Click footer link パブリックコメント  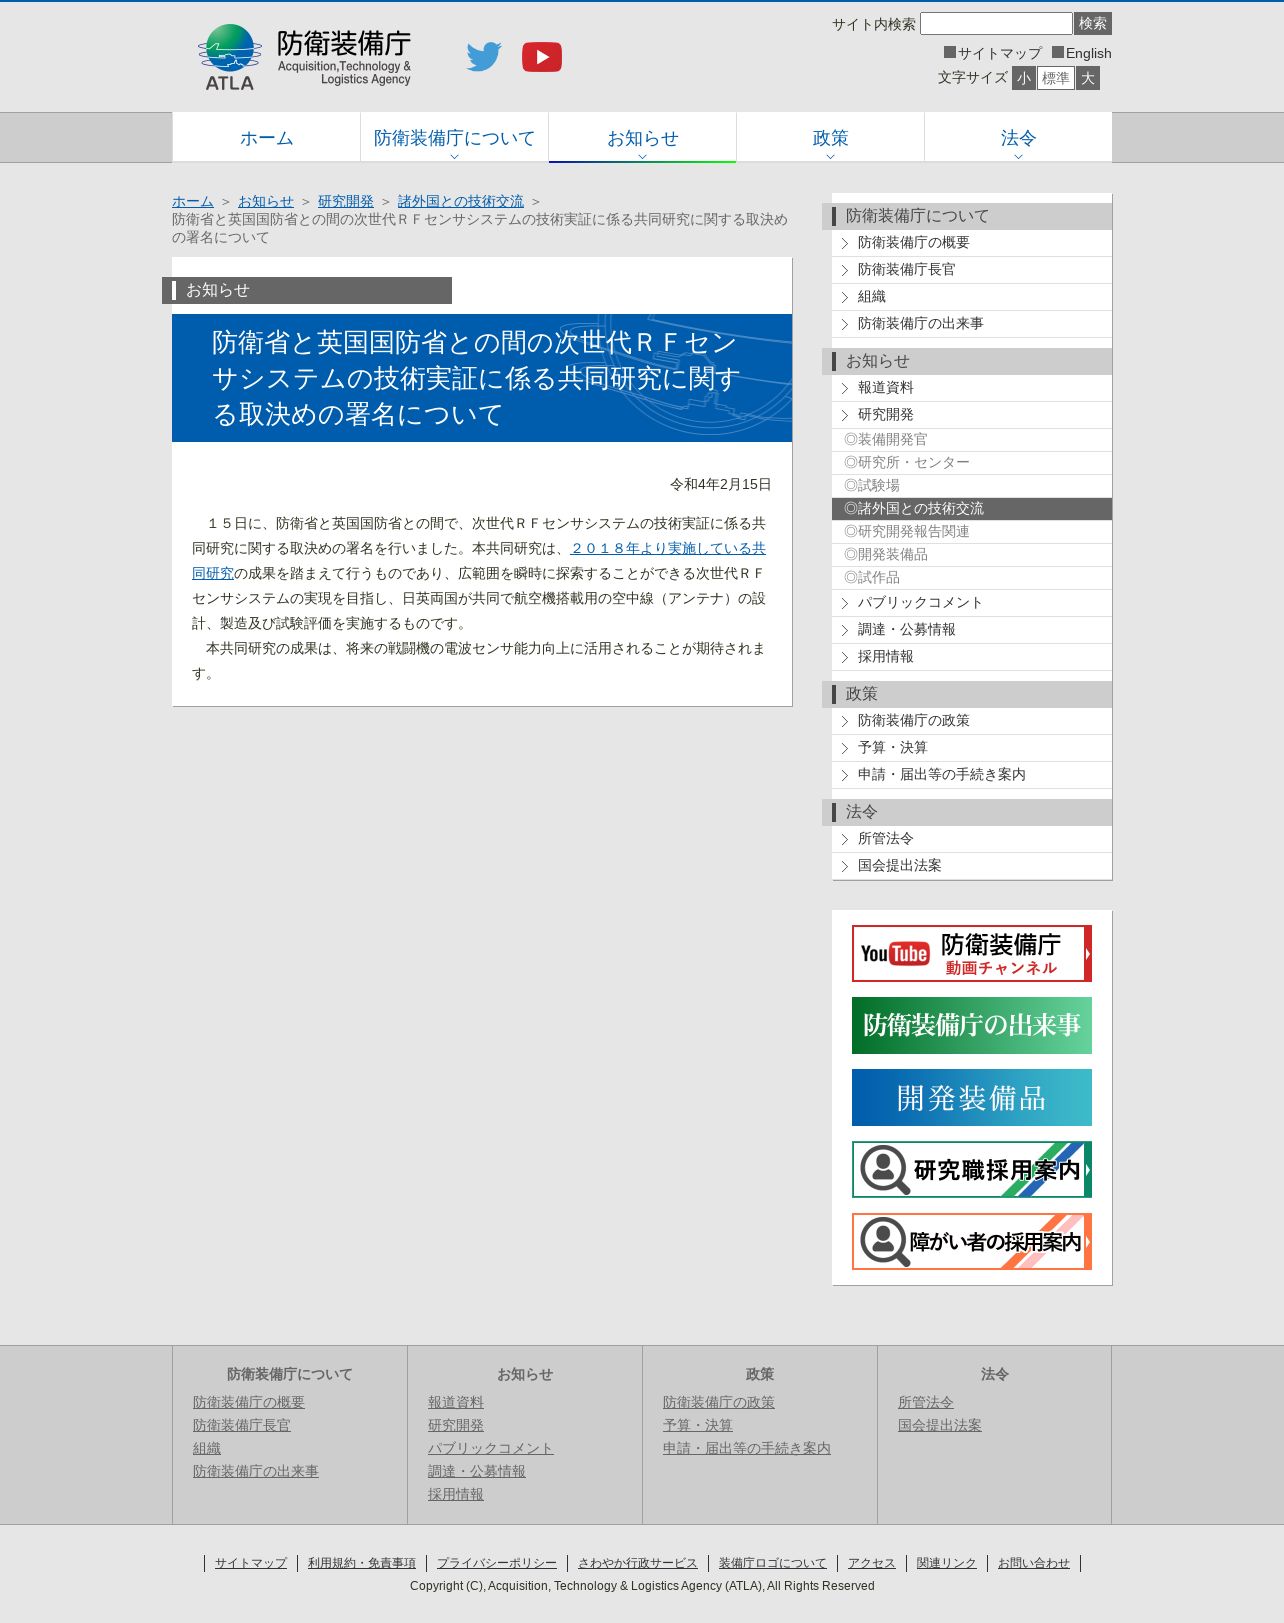pos(491,1449)
